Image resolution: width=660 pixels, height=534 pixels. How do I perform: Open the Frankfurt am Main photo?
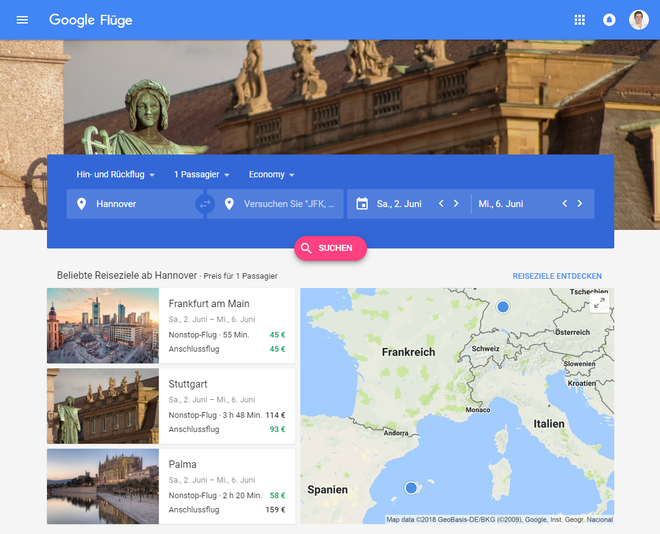tap(103, 326)
